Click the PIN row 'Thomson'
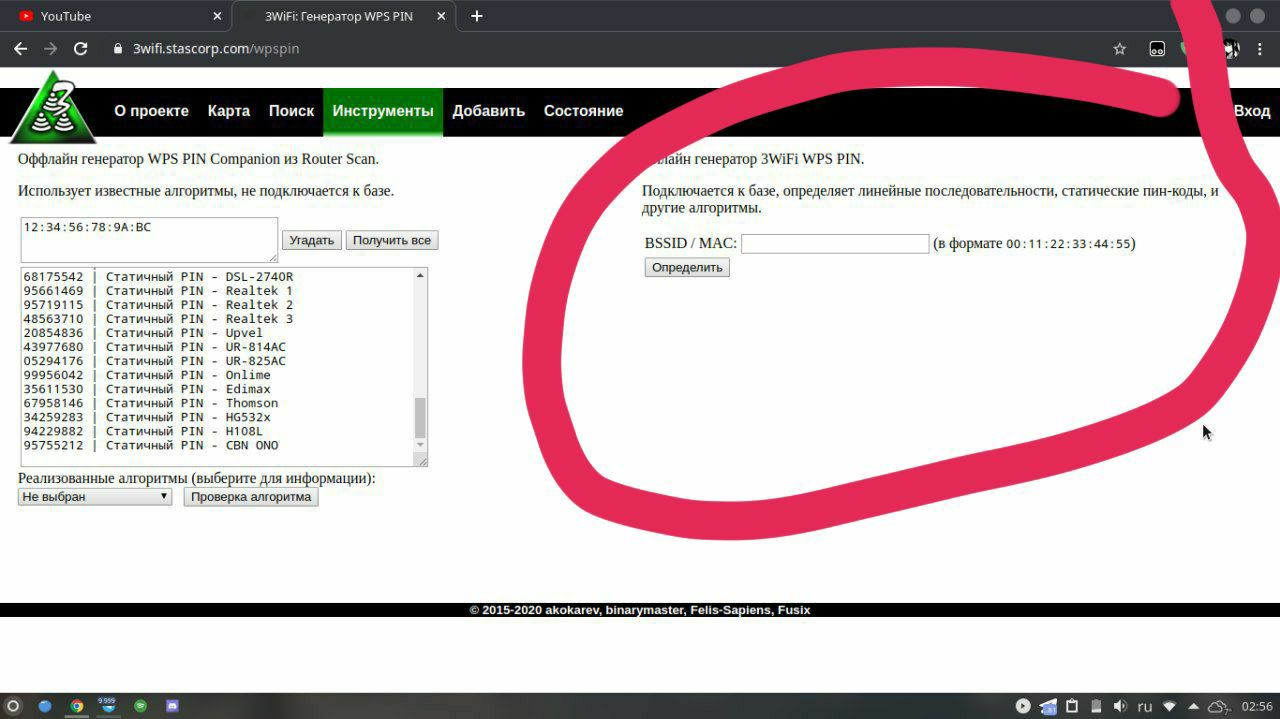 tap(151, 403)
